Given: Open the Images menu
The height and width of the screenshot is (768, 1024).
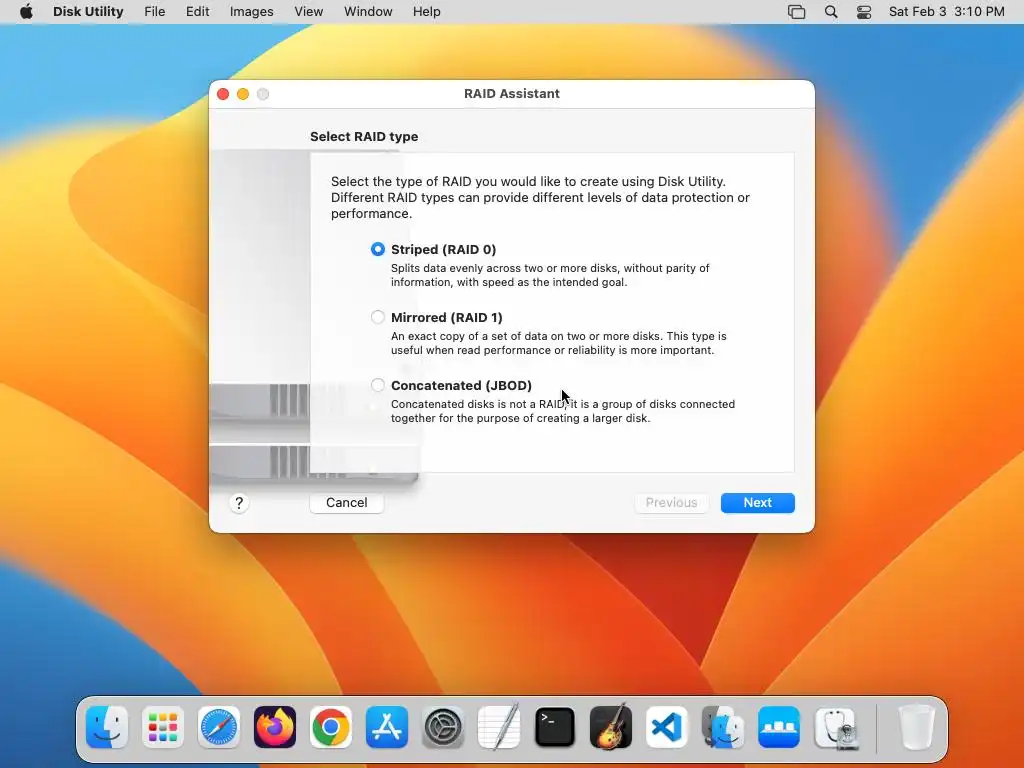Looking at the screenshot, I should pos(251,12).
